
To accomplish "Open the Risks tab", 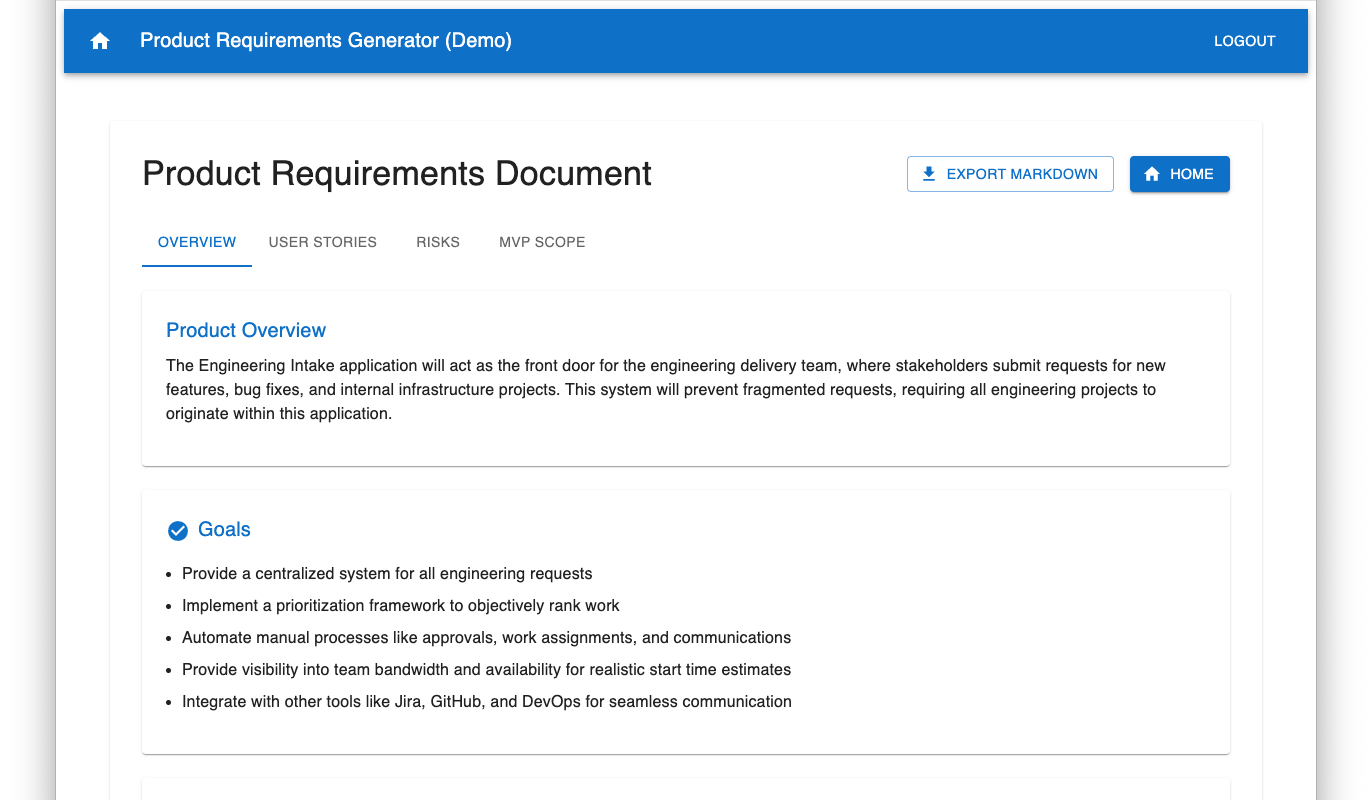I will tap(438, 242).
